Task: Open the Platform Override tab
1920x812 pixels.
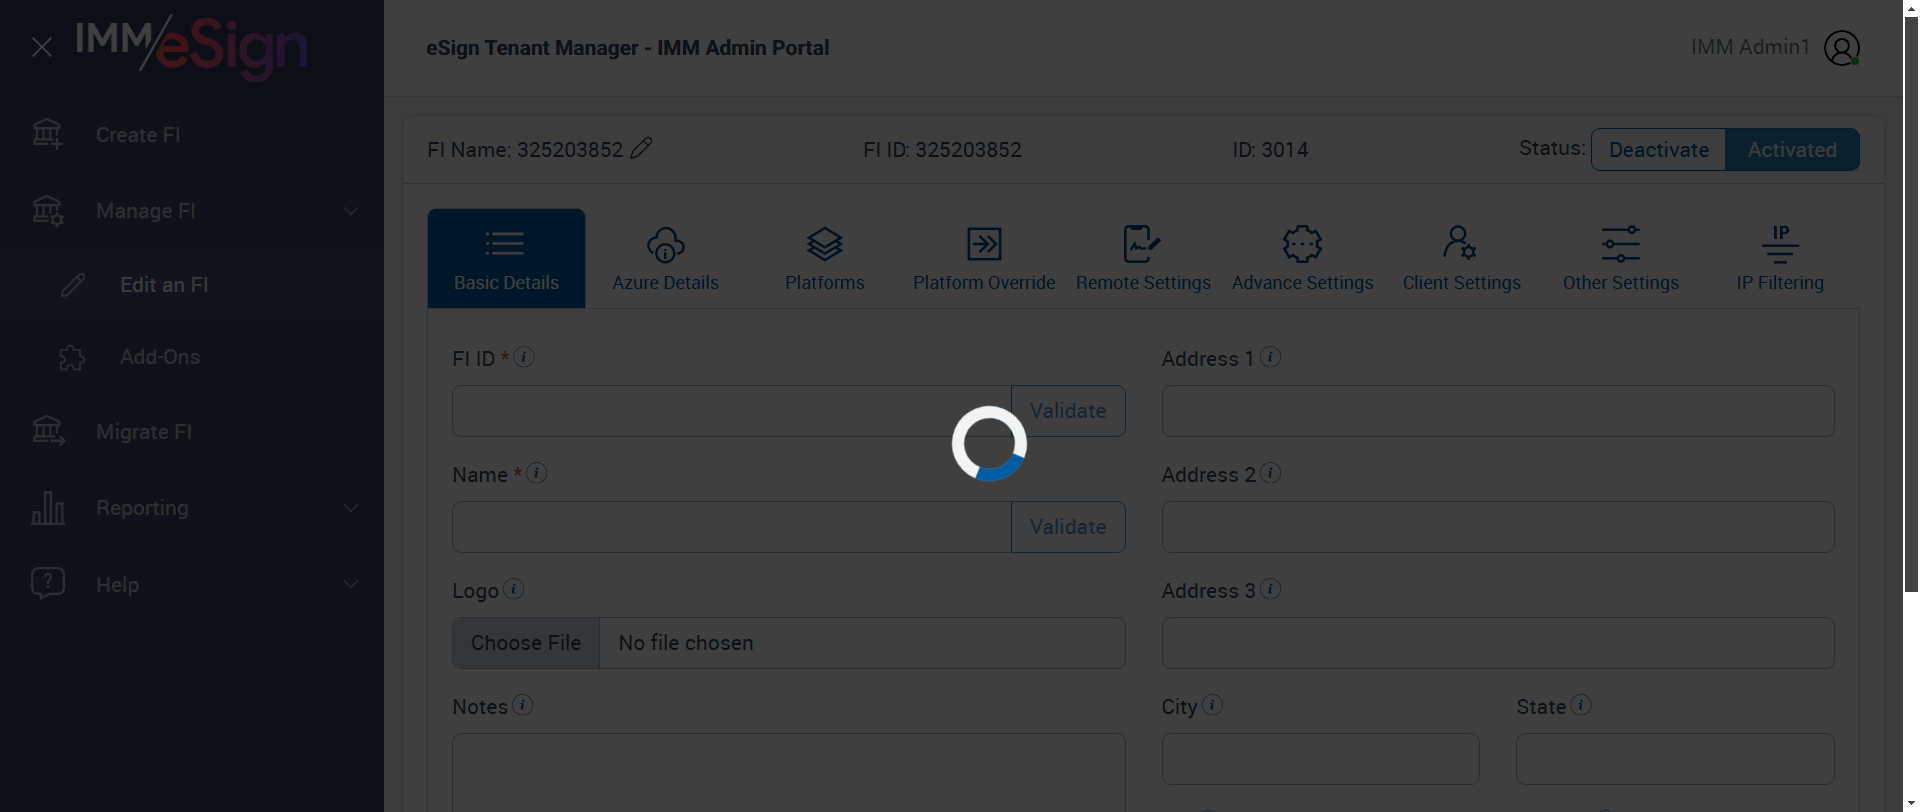Action: click(984, 258)
